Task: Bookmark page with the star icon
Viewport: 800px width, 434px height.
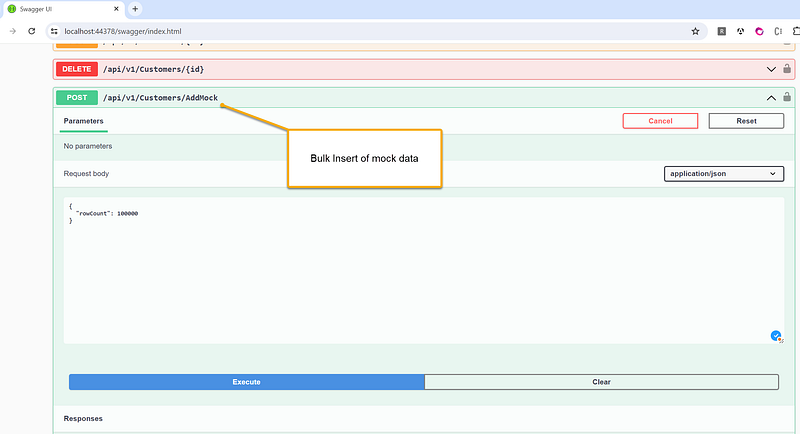Action: (x=695, y=31)
